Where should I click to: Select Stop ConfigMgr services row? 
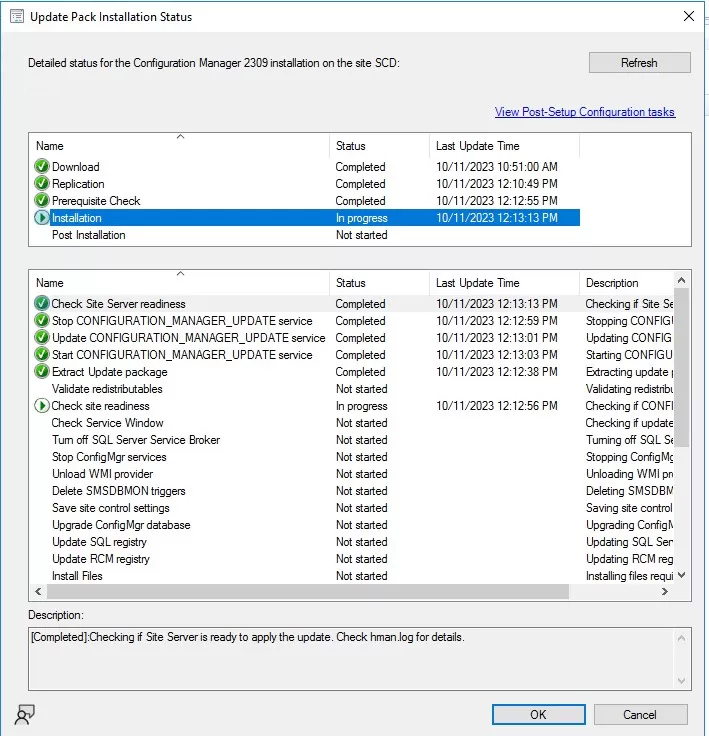point(352,457)
